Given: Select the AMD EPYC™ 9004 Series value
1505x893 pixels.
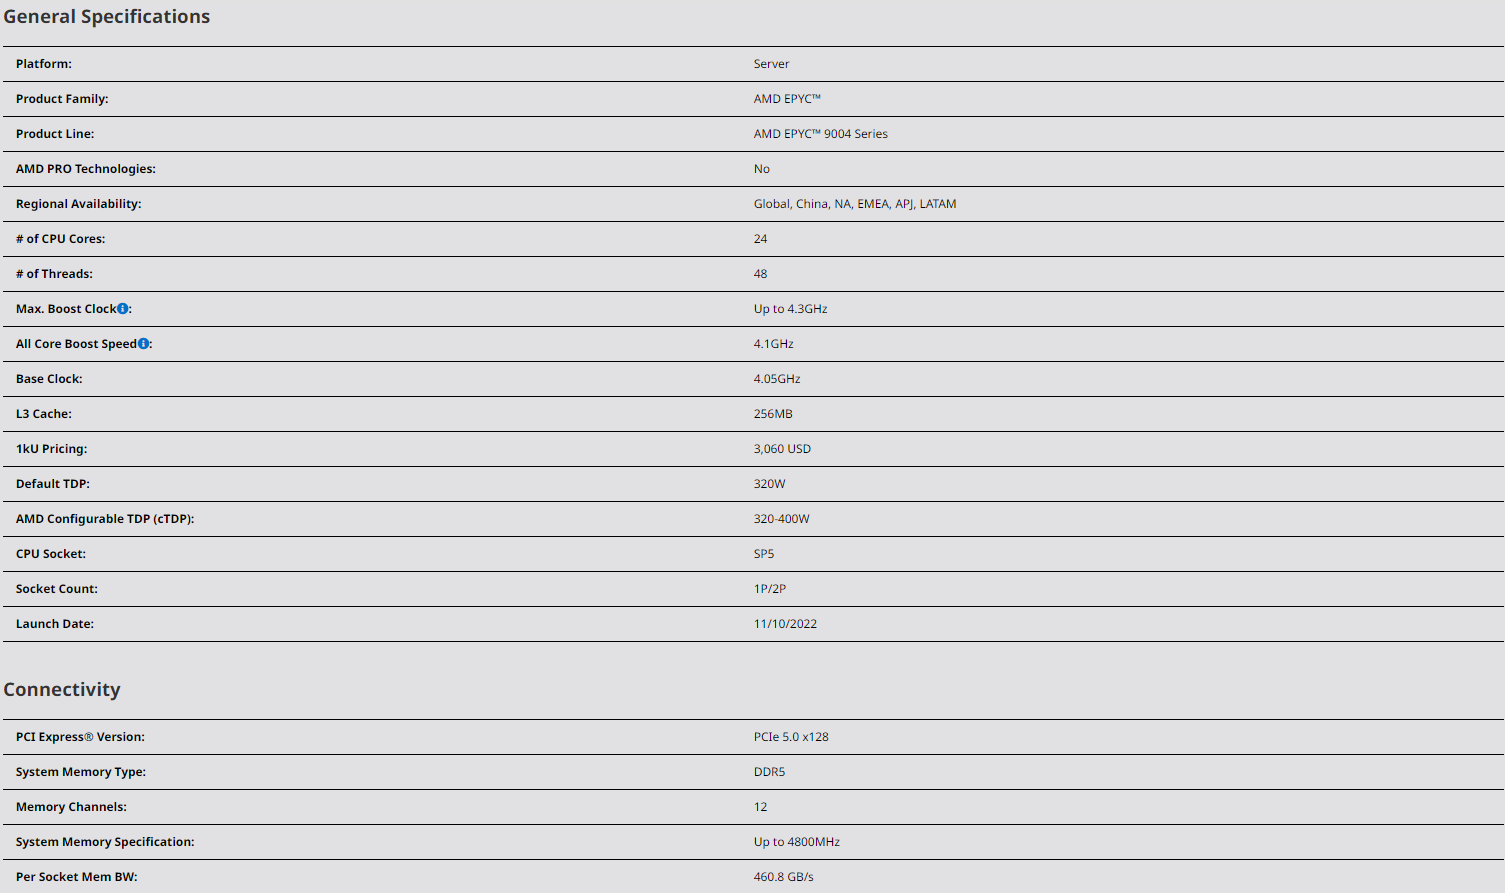Looking at the screenshot, I should click(x=821, y=134).
